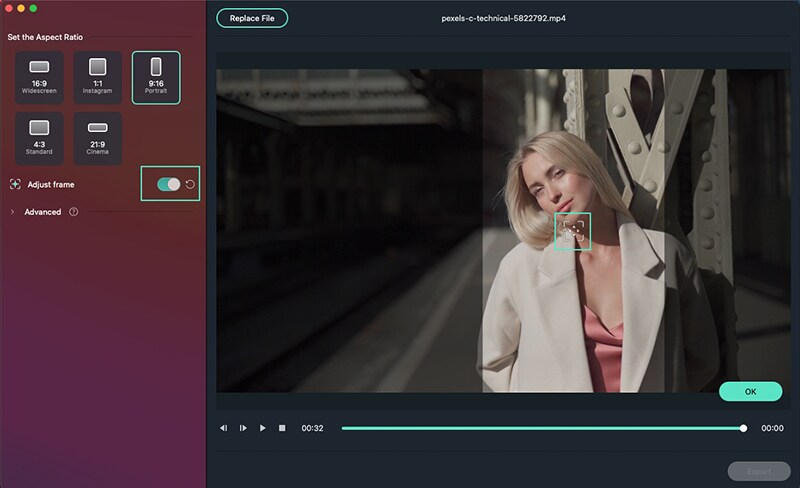Click the focus target box in the preview

point(573,231)
